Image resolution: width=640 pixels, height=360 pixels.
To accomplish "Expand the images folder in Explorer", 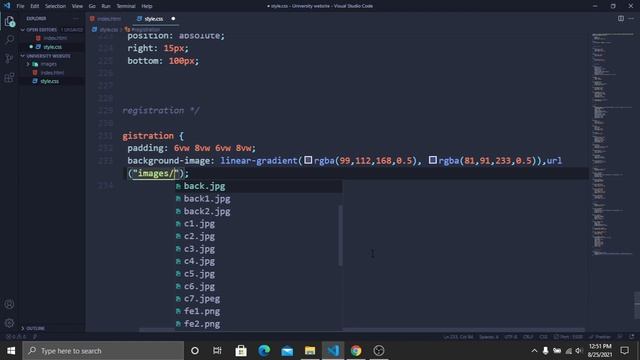I will (51, 64).
